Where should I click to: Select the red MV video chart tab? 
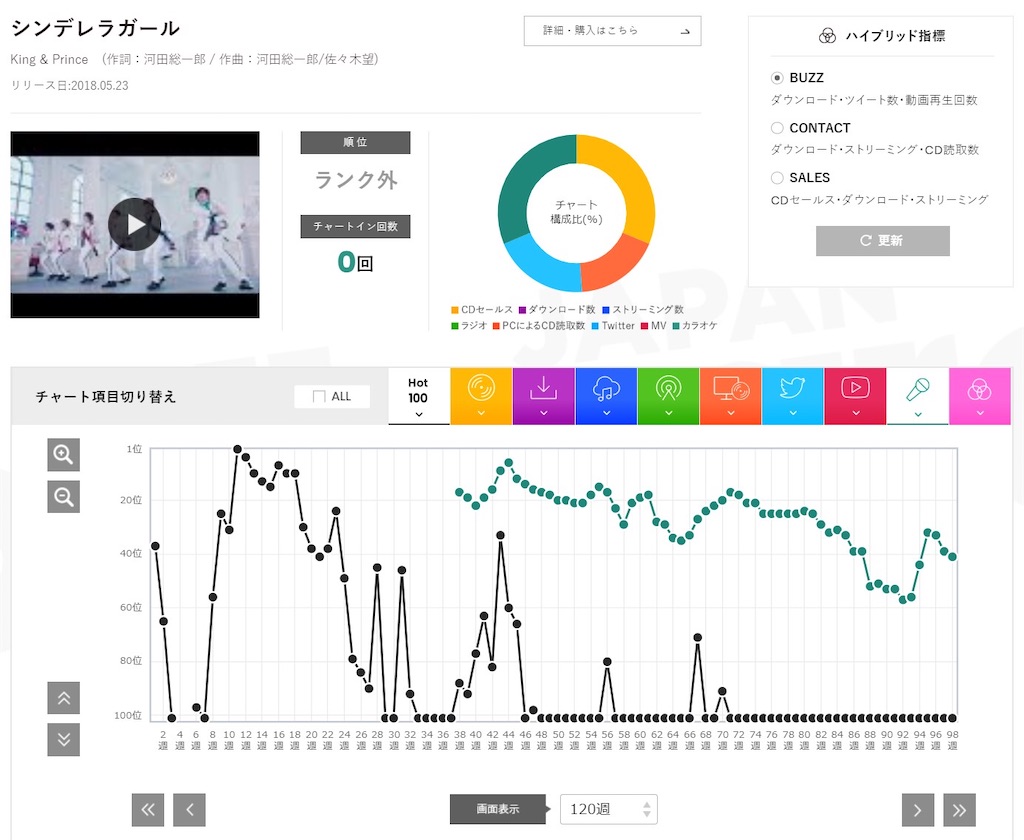coord(856,396)
